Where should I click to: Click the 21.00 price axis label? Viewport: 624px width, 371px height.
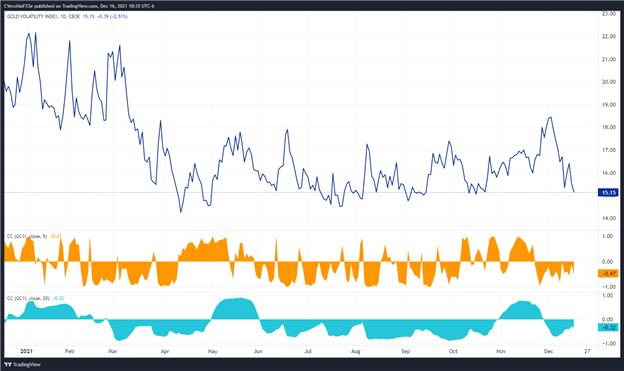click(609, 59)
